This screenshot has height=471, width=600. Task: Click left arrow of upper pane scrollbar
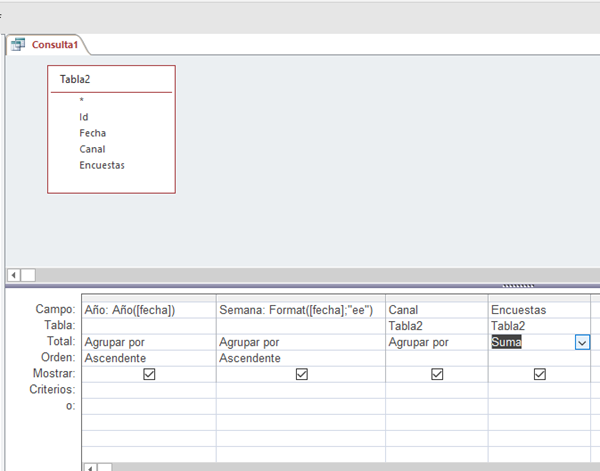12,274
